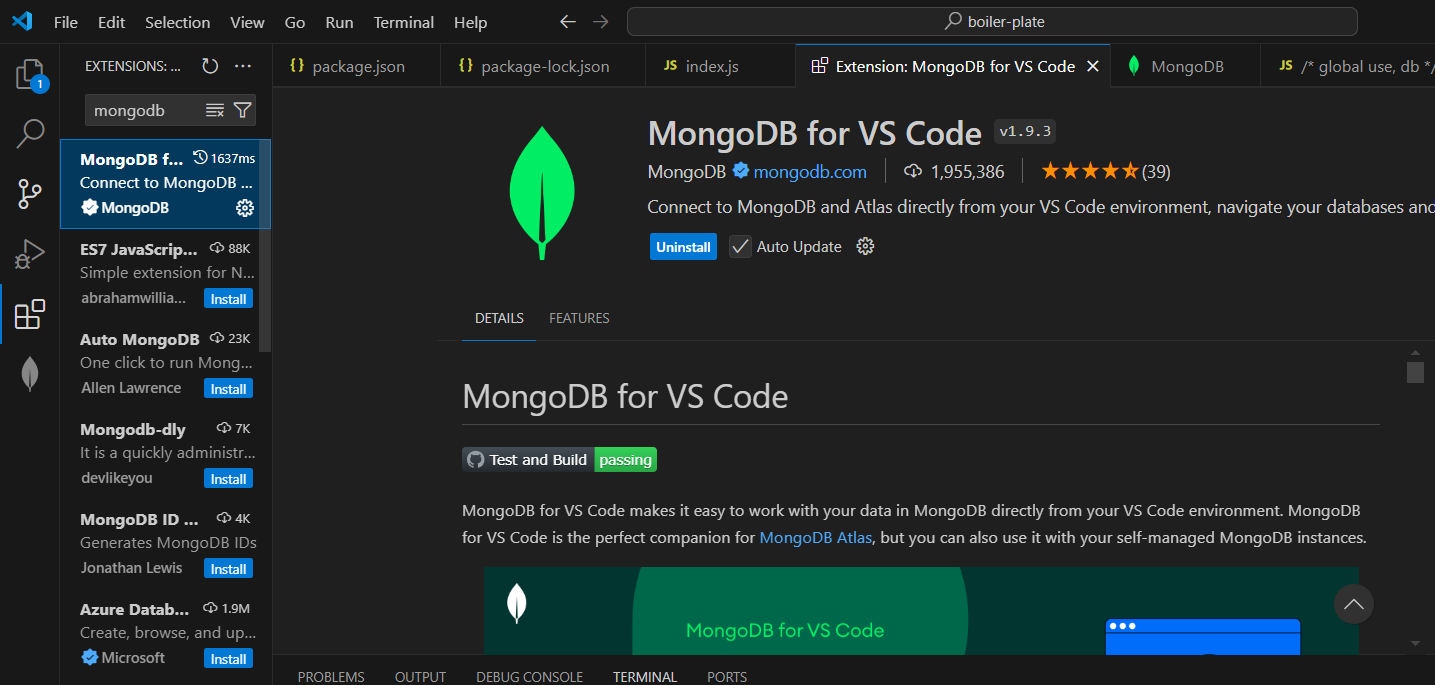Open the extensions filter options
1435x685 pixels.
point(242,110)
